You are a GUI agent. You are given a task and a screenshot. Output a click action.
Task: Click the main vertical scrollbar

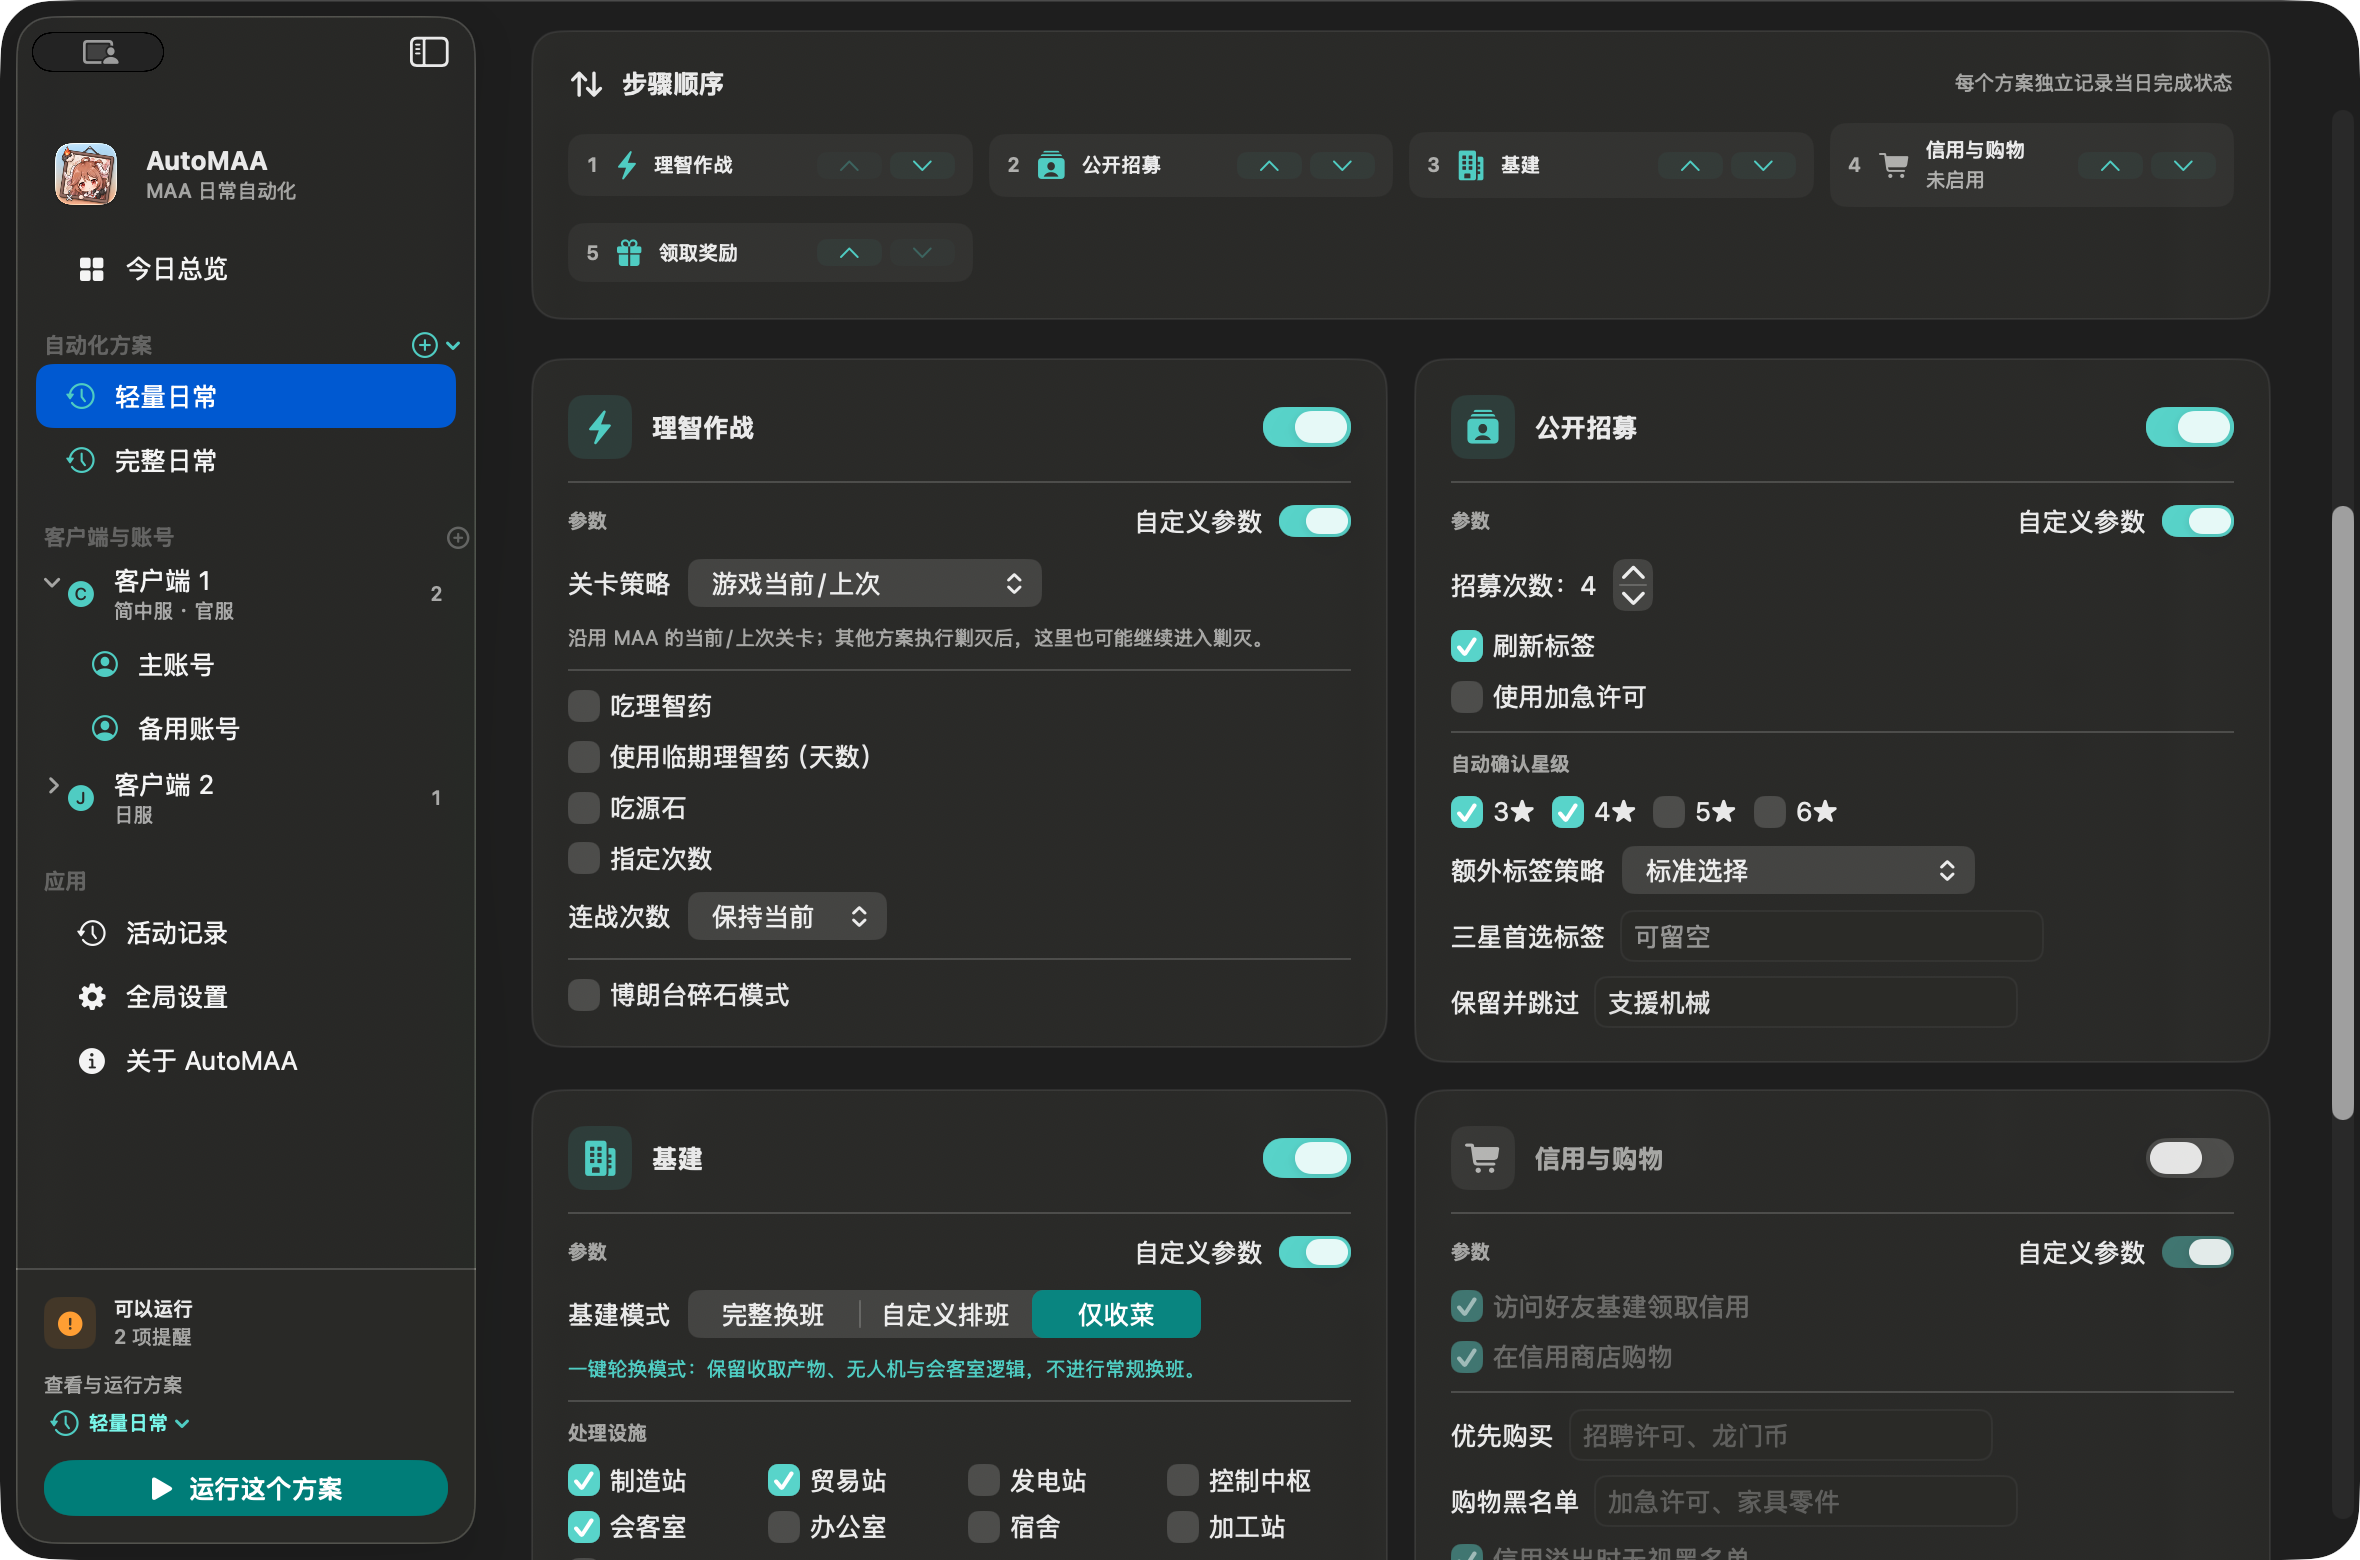pos(2342,812)
